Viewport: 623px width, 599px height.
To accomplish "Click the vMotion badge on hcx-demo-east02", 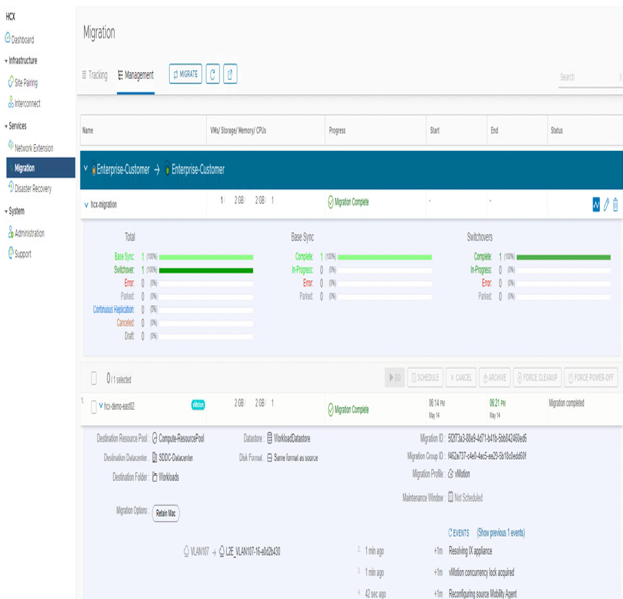I will pyautogui.click(x=198, y=405).
